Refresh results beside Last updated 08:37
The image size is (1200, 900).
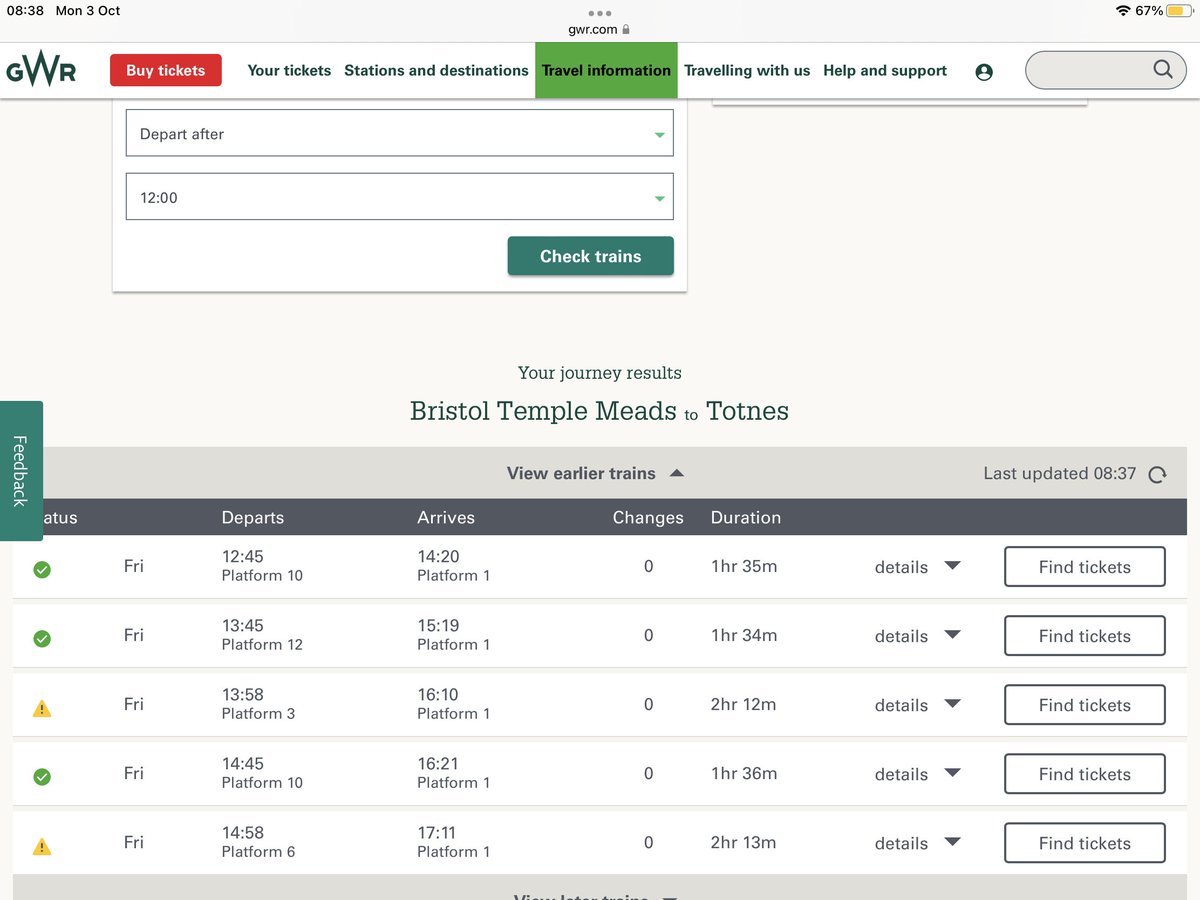point(1158,475)
